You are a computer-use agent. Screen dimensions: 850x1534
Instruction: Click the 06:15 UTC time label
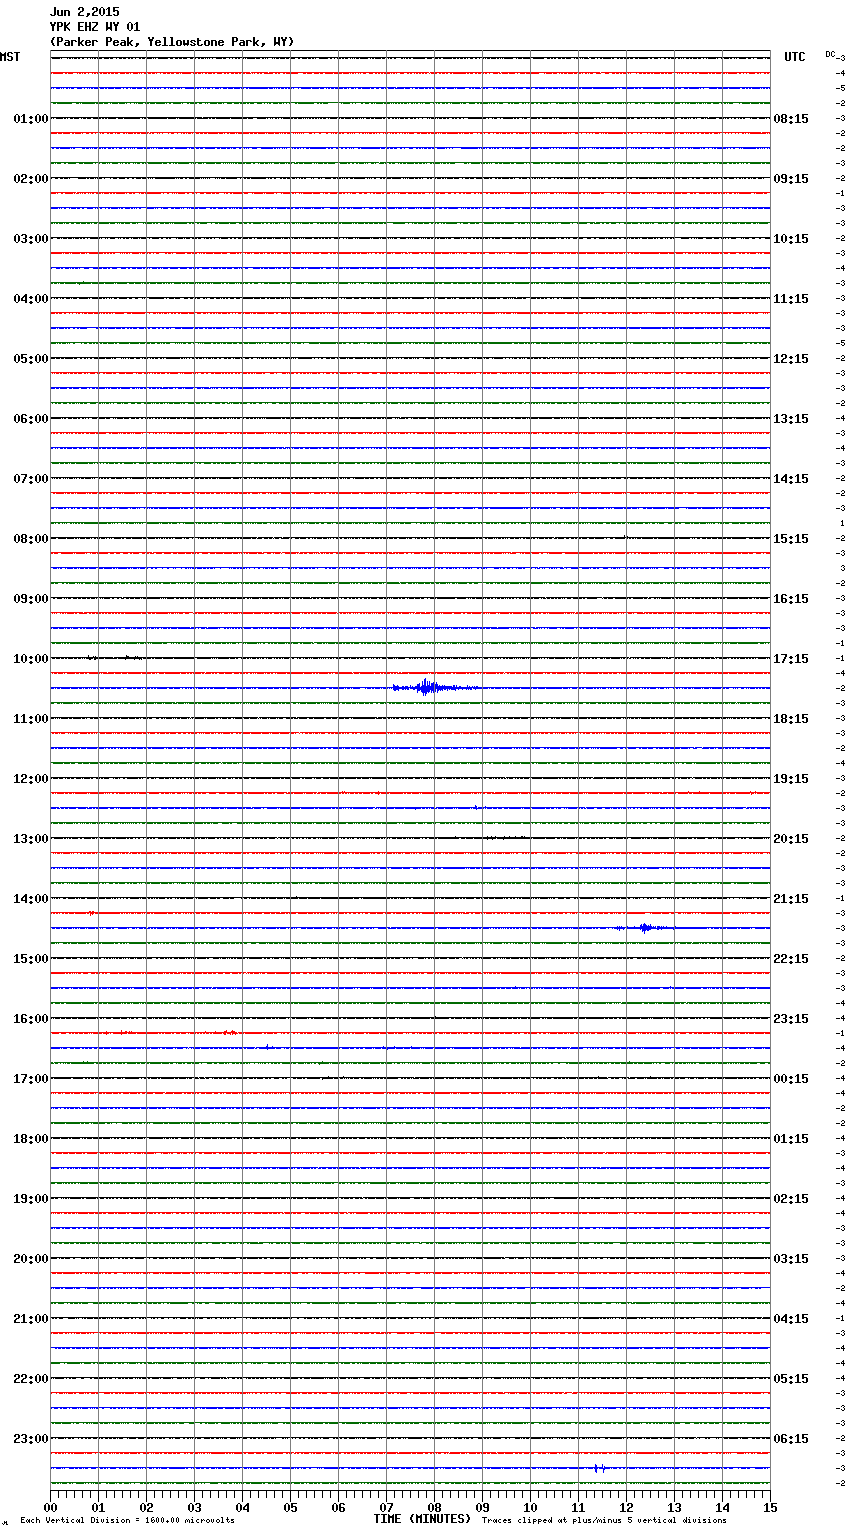click(791, 1439)
